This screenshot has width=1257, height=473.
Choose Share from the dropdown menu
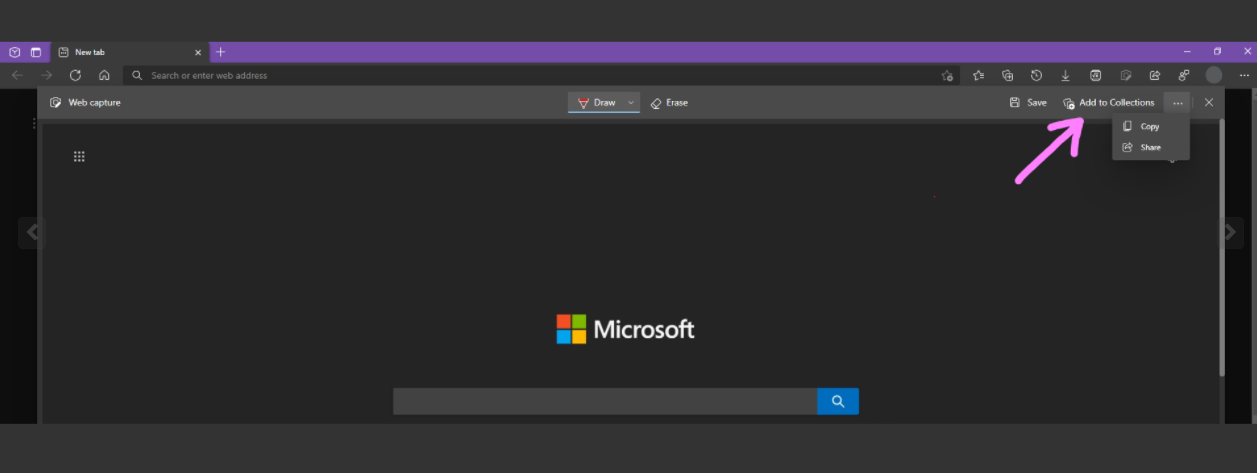click(1151, 148)
